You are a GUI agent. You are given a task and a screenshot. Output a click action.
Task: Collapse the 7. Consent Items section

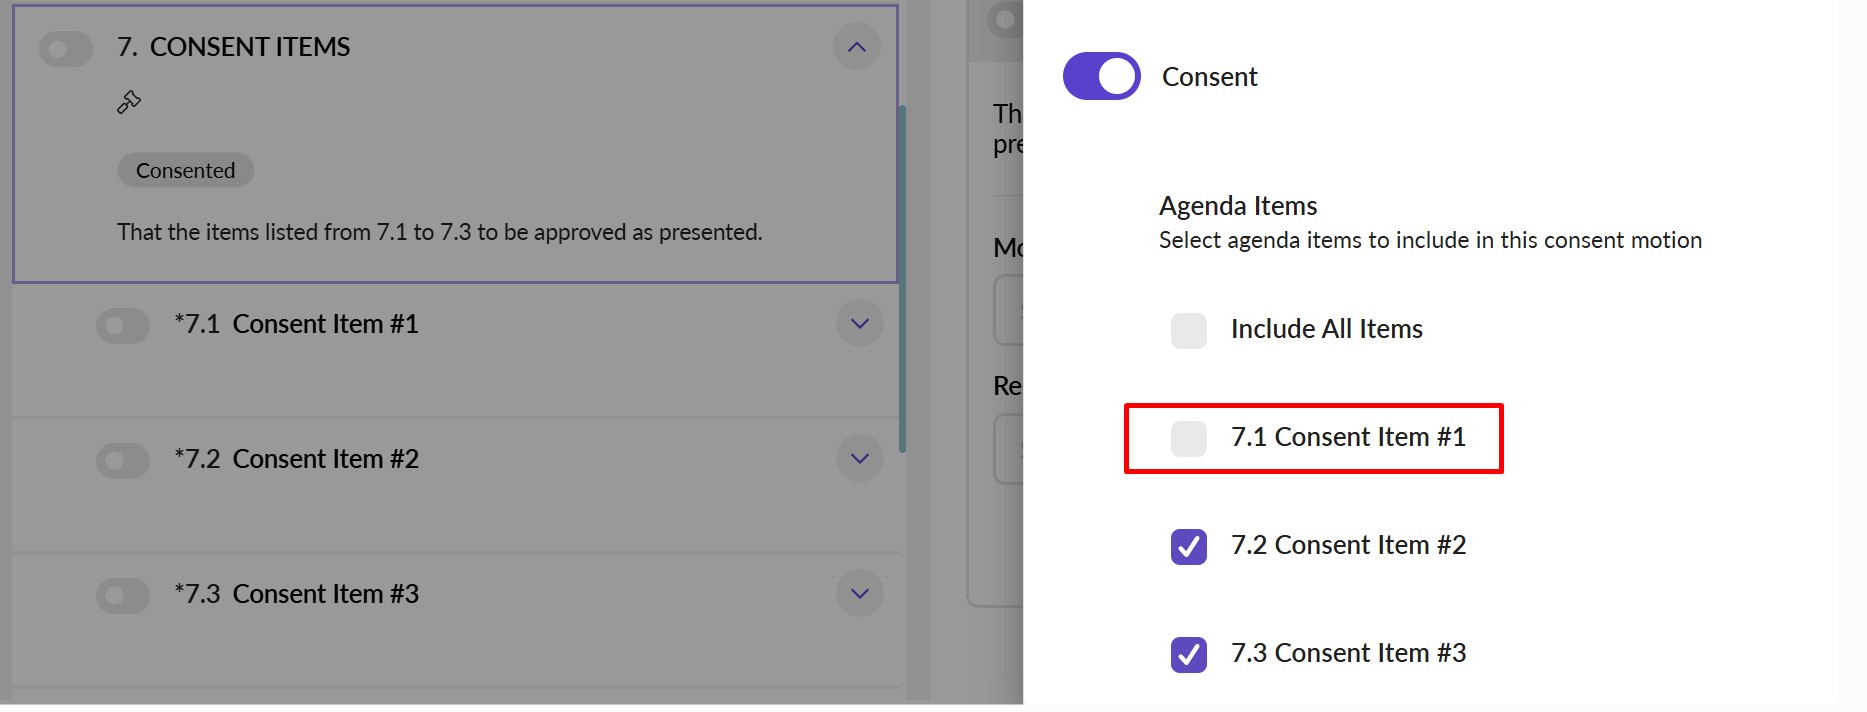tap(857, 47)
